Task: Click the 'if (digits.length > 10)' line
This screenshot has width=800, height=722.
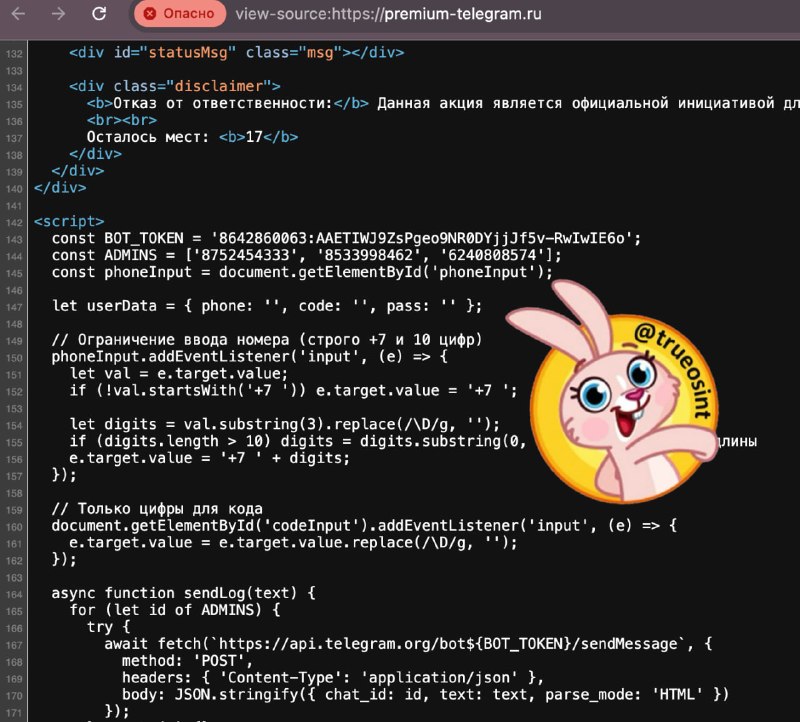Action: tap(297, 441)
